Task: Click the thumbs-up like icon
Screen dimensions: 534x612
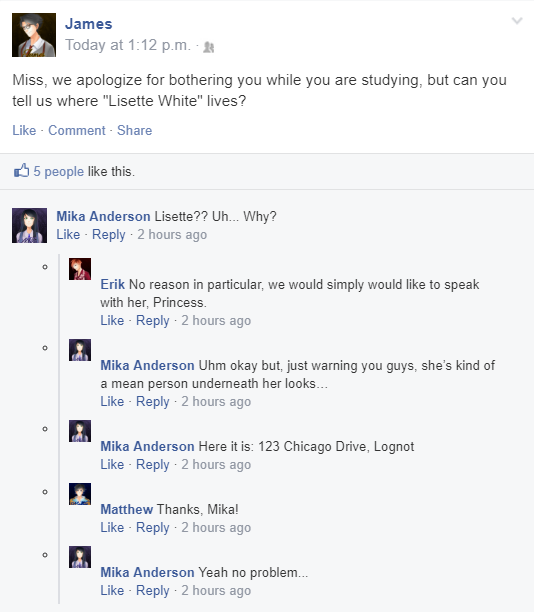Action: click(x=21, y=171)
